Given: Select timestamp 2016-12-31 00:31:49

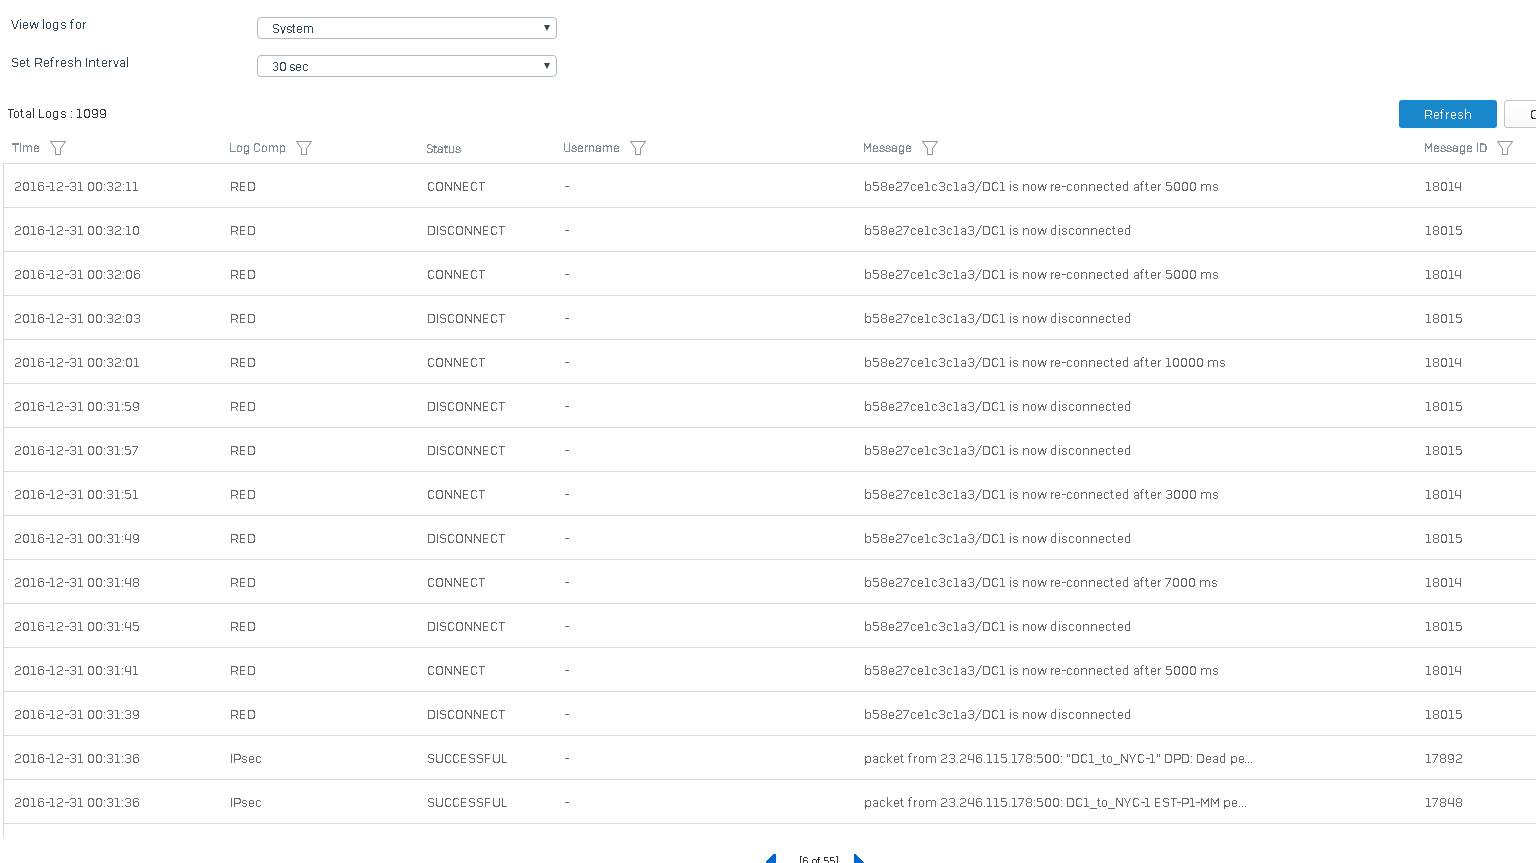Looking at the screenshot, I should pos(77,539).
